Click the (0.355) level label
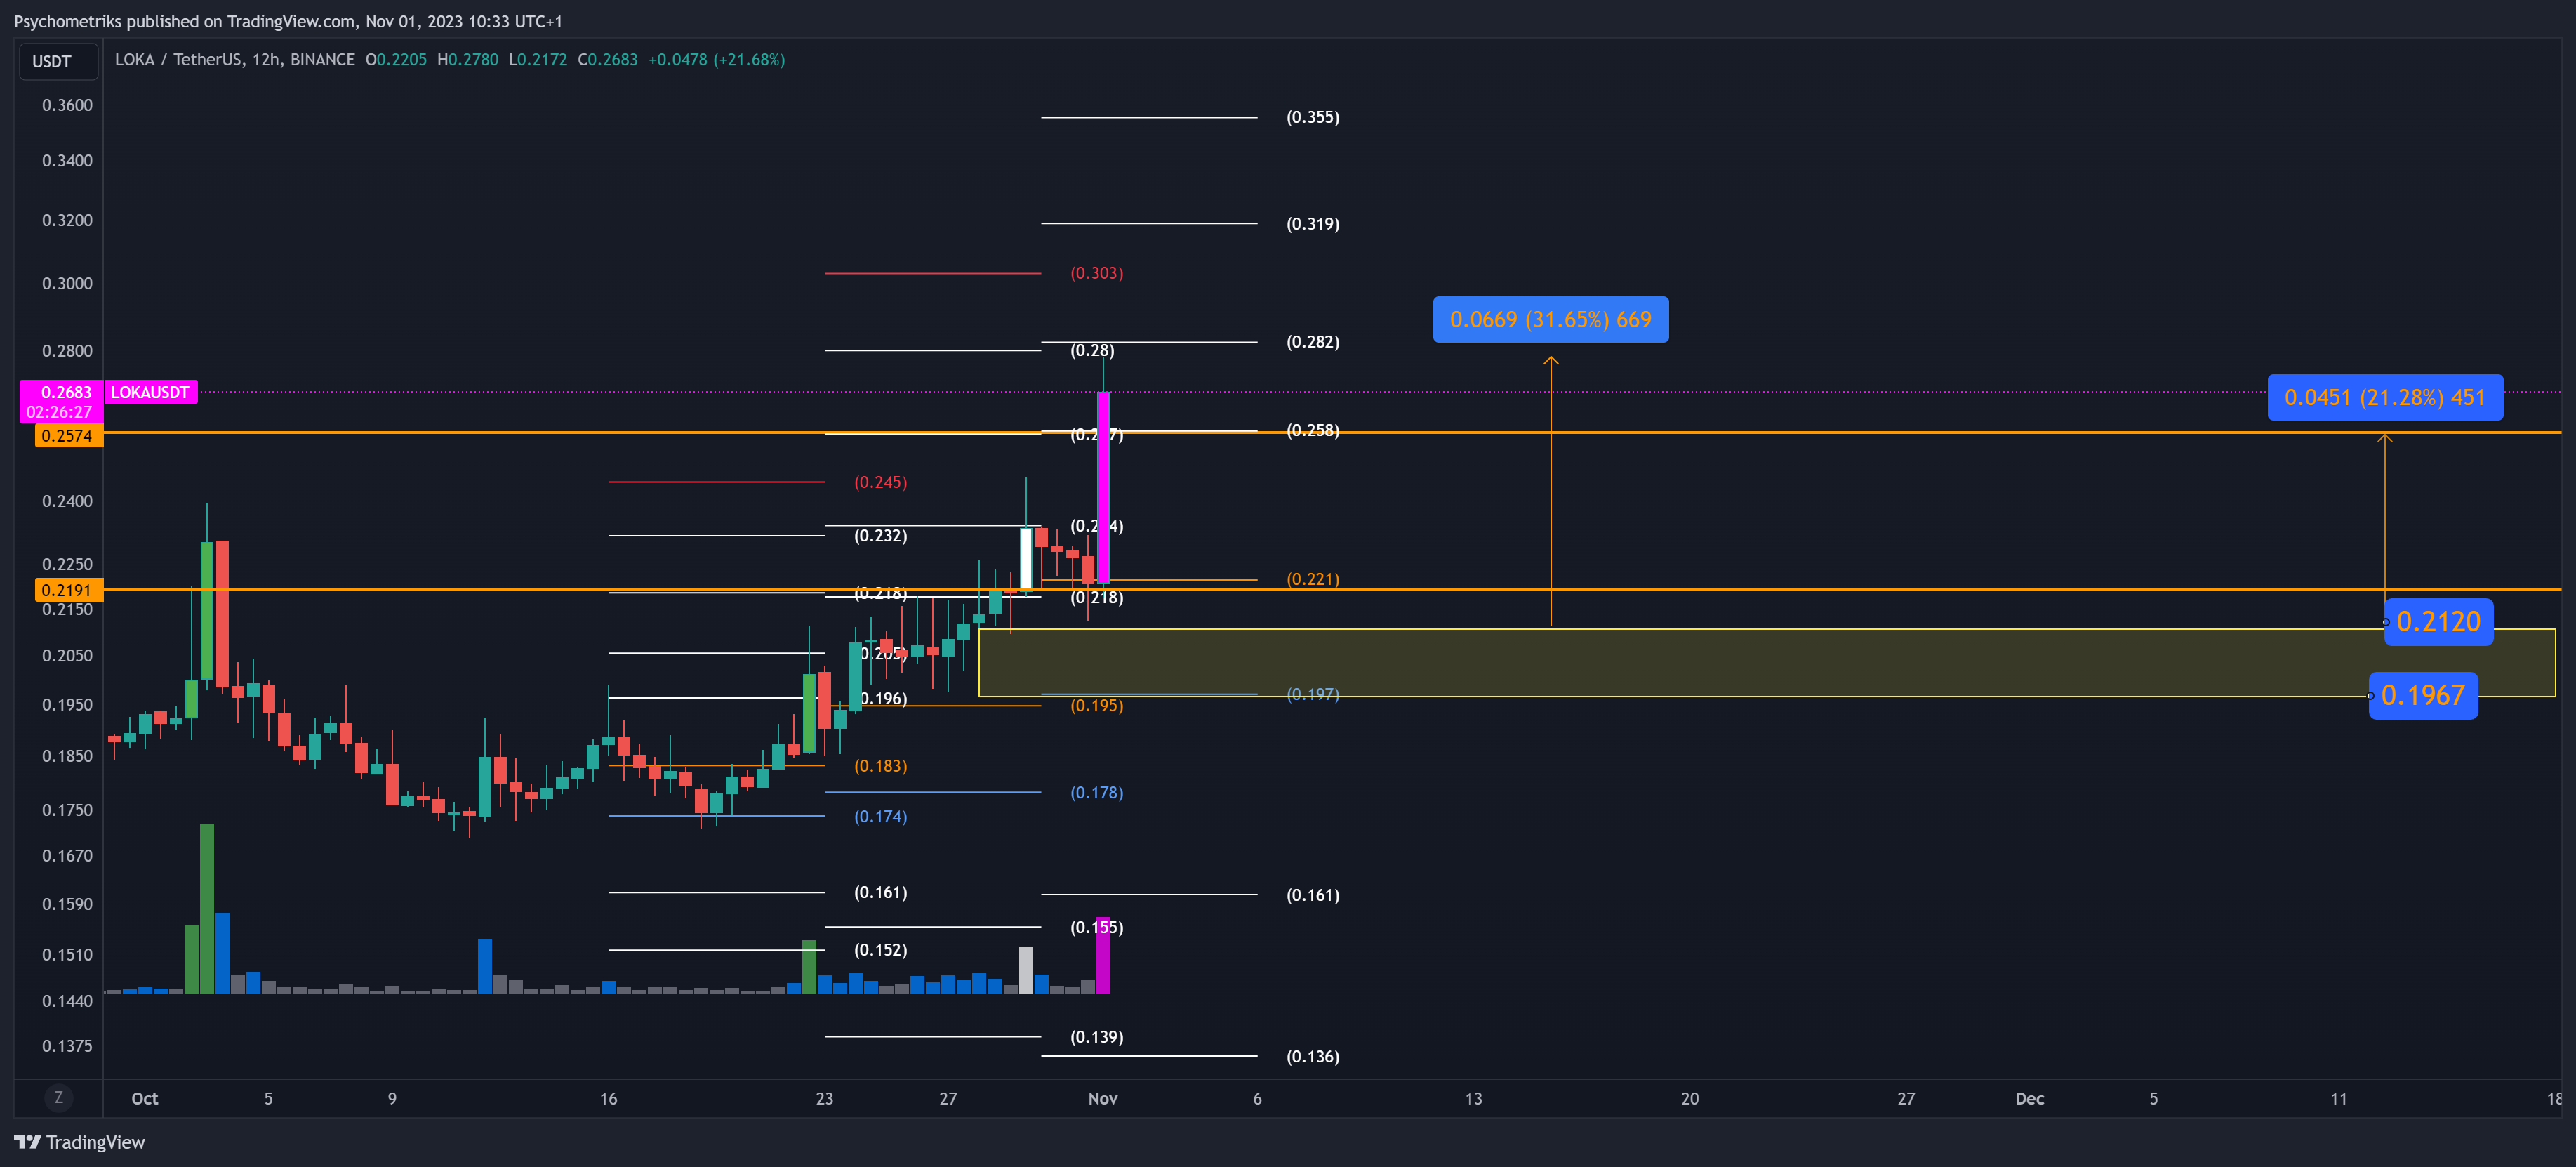Image resolution: width=2576 pixels, height=1167 pixels. click(x=1312, y=117)
